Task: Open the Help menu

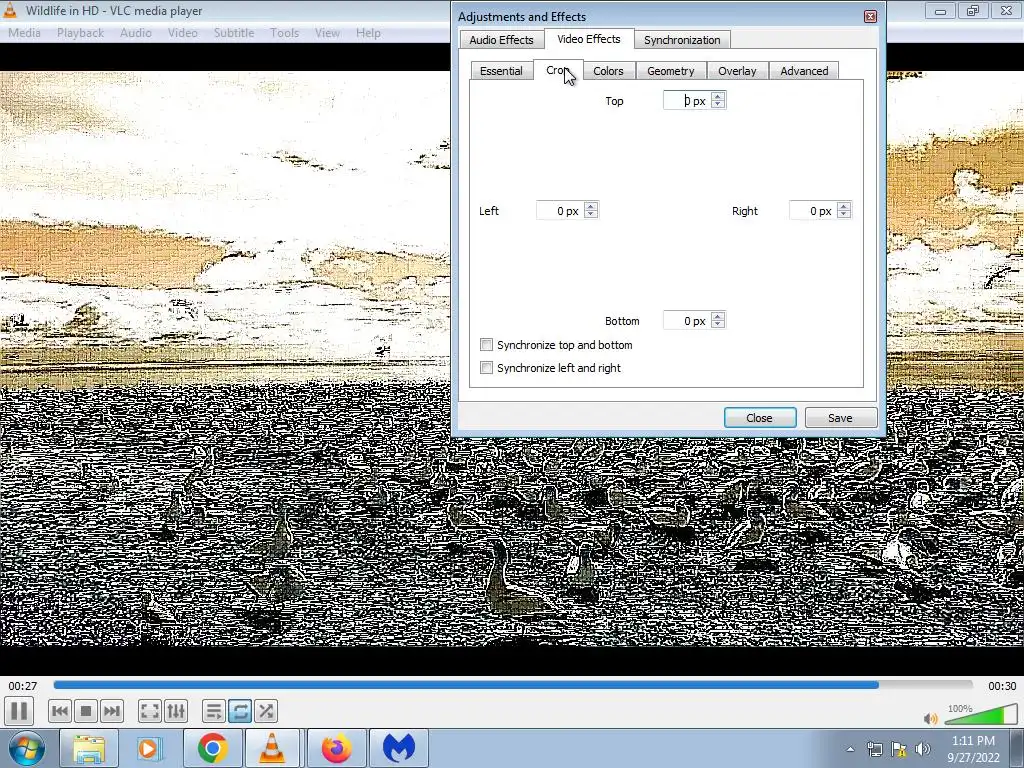Action: (x=368, y=33)
